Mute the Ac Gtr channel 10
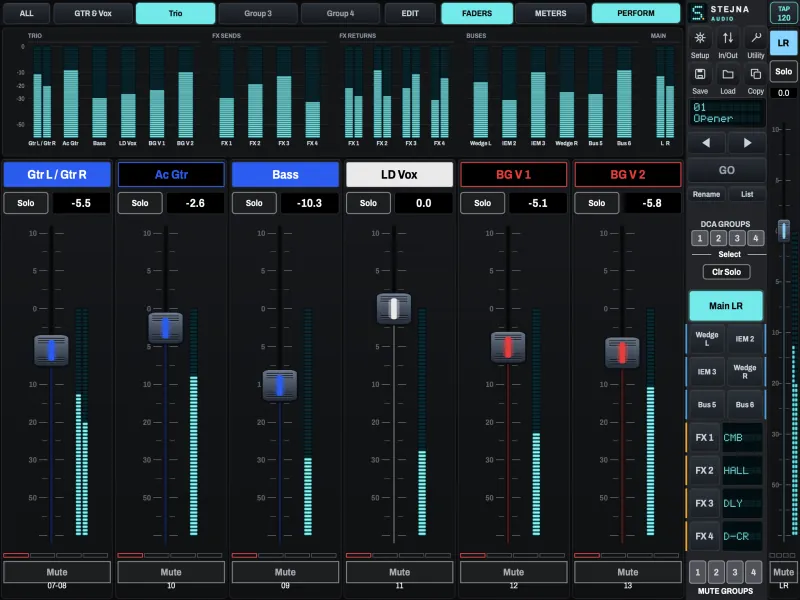Screen dimensions: 800x600 [x=171, y=572]
